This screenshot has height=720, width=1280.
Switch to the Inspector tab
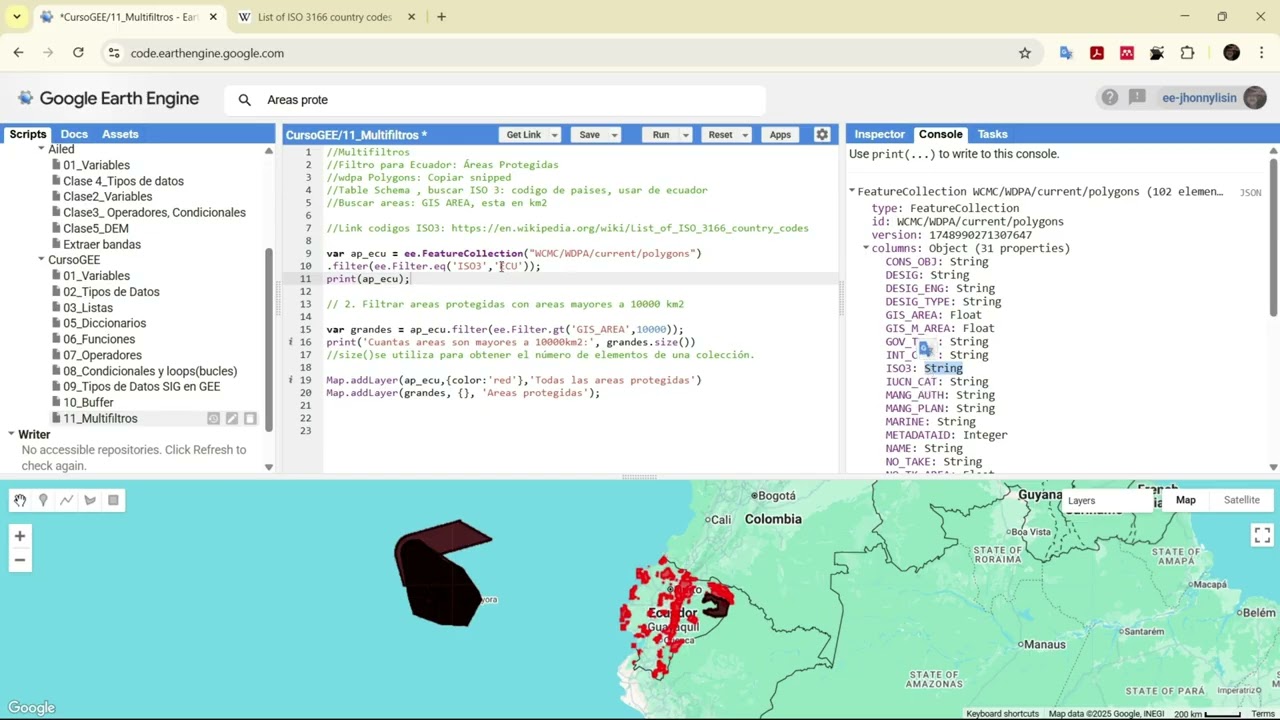coord(879,134)
